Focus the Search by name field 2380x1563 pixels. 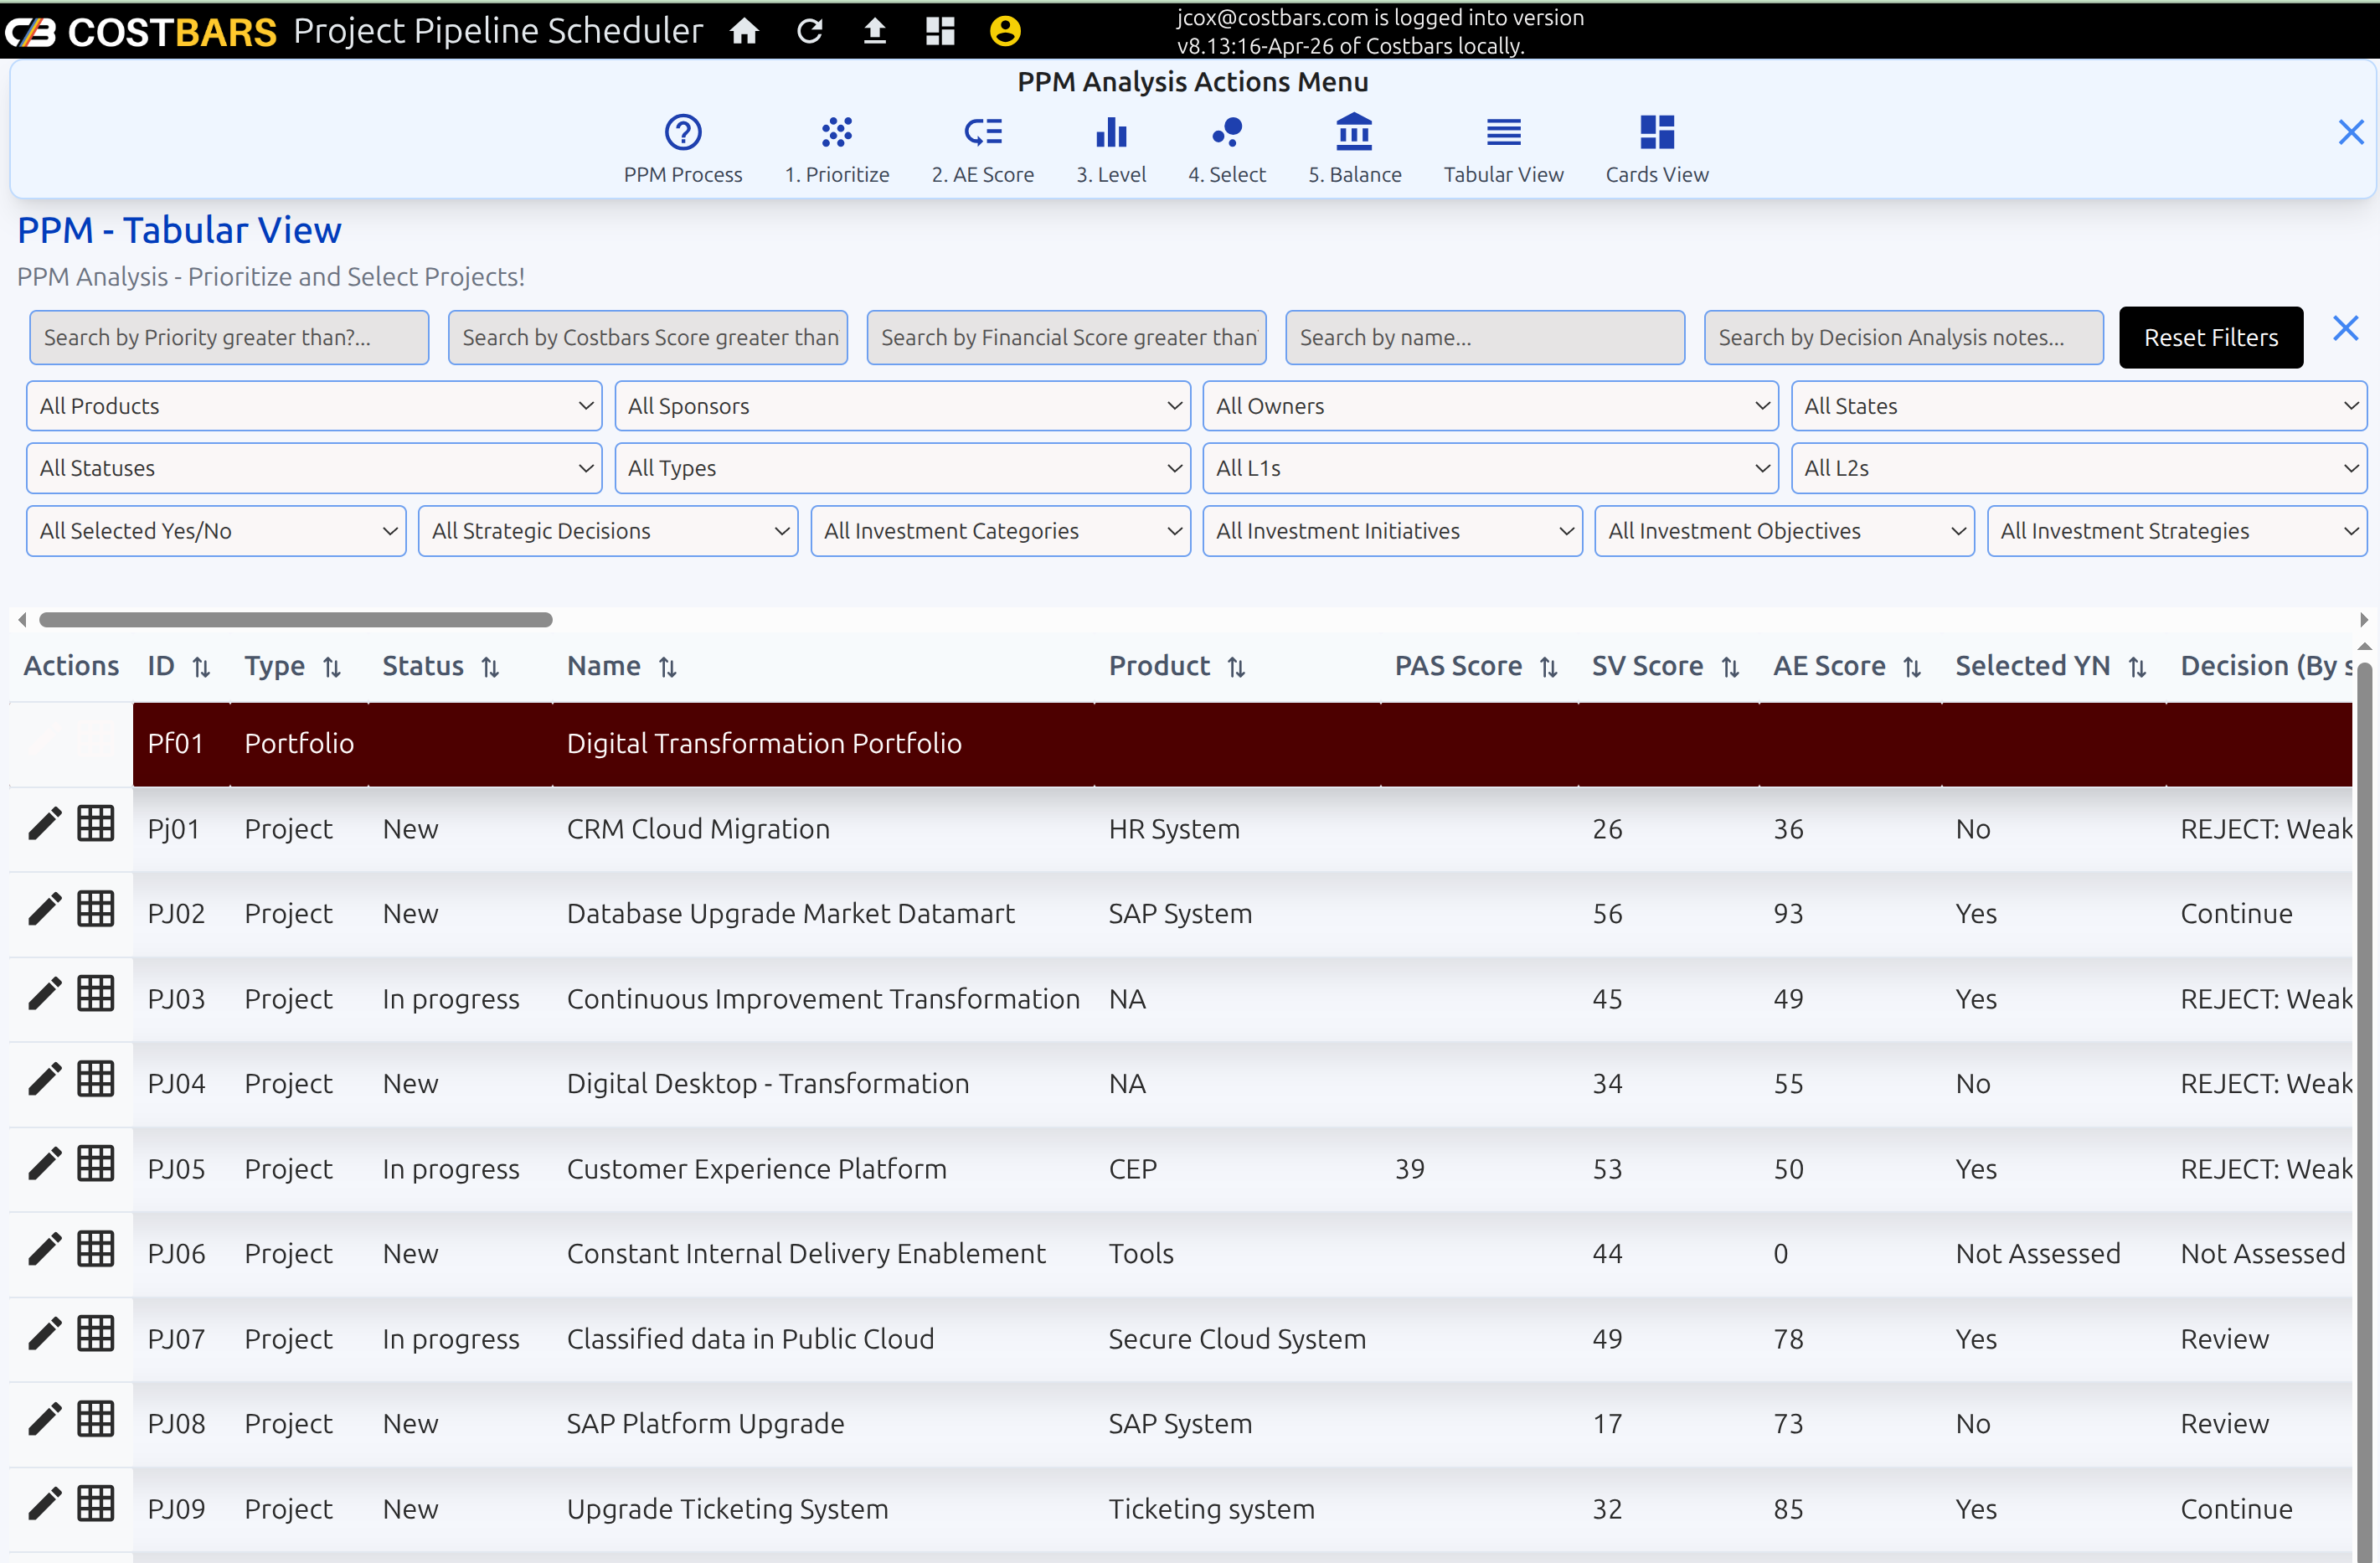(1484, 337)
